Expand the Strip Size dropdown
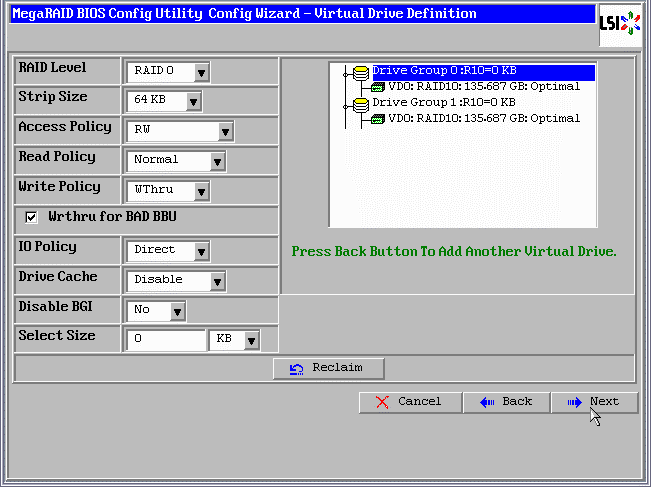Image resolution: width=651 pixels, height=487 pixels. tap(193, 102)
